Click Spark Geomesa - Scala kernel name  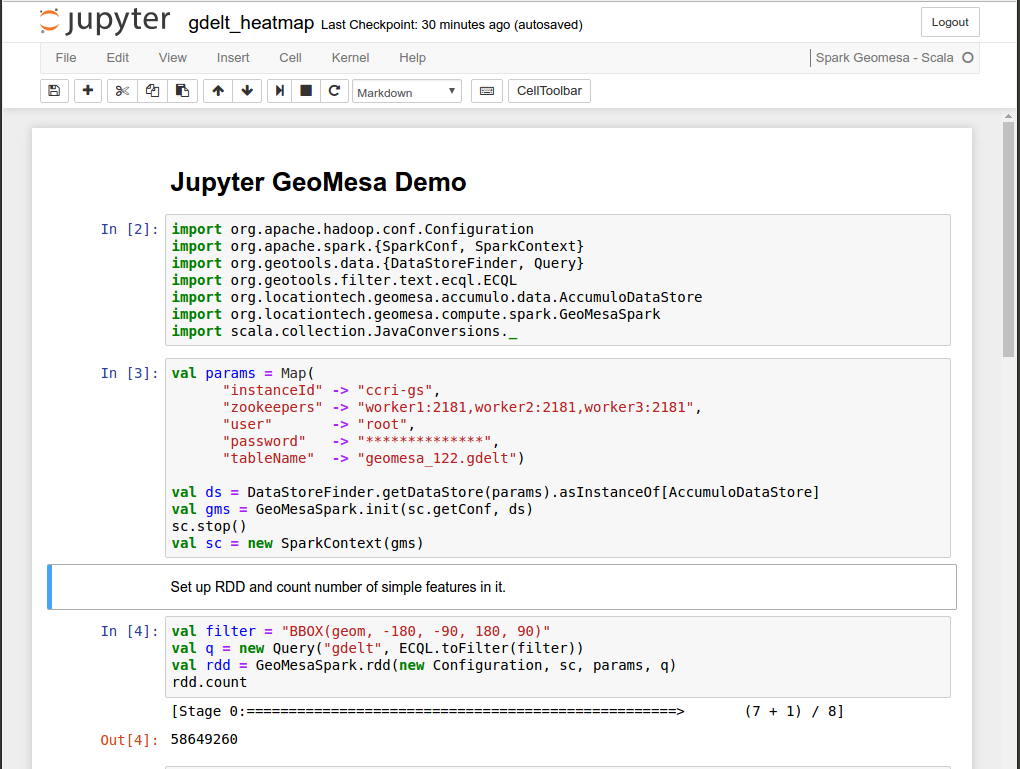tap(884, 58)
